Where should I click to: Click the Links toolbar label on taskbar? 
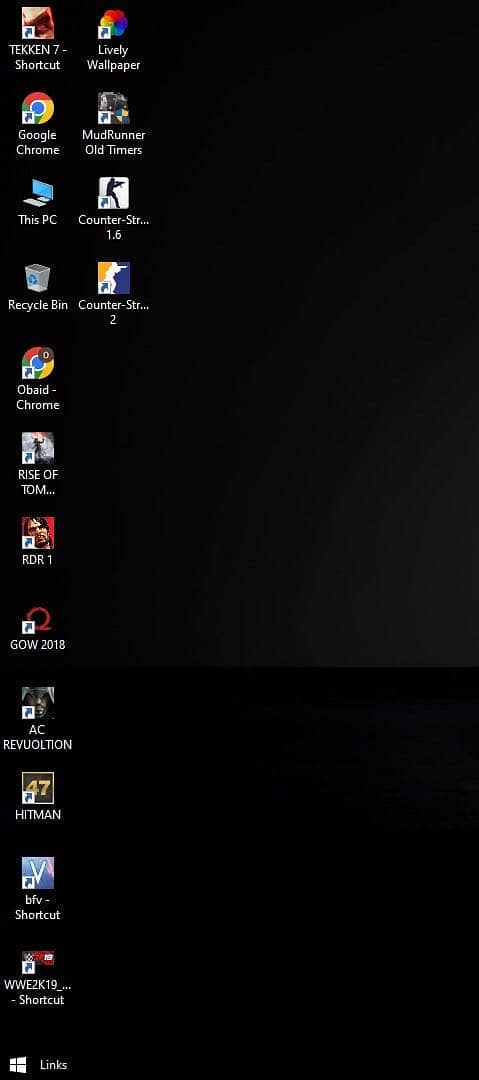54,1065
